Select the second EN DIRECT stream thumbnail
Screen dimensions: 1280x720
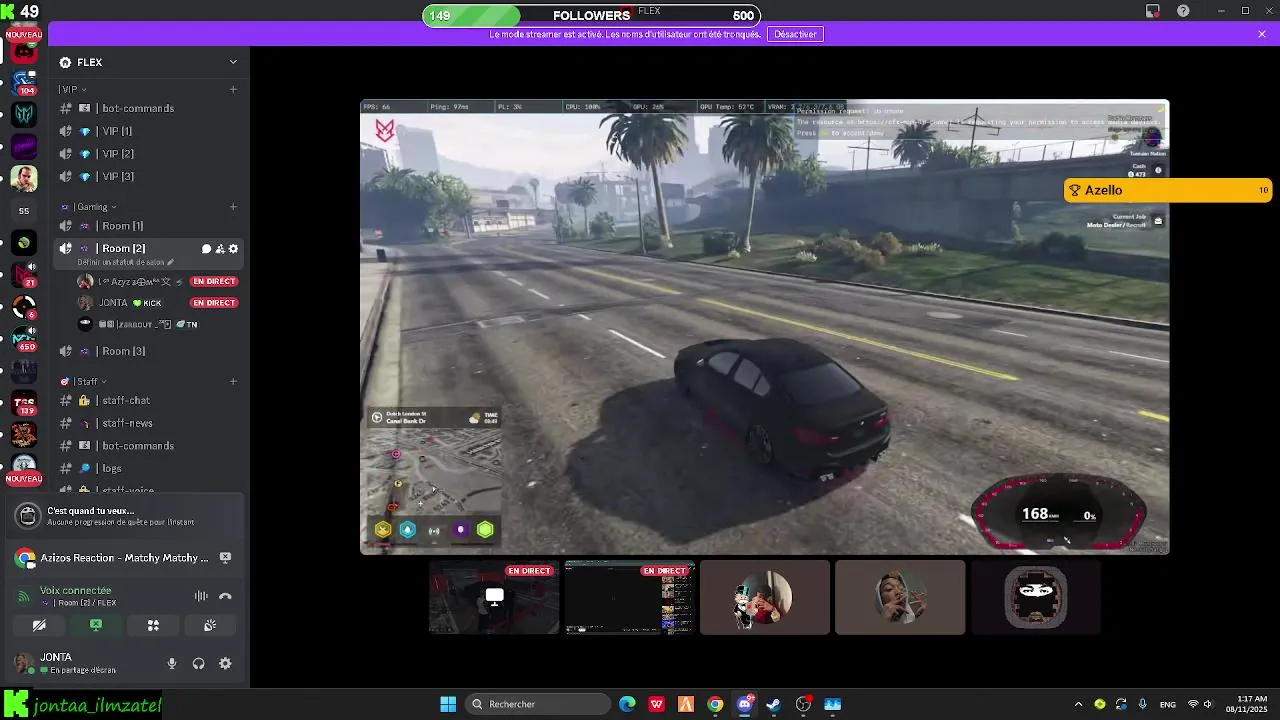[x=630, y=597]
